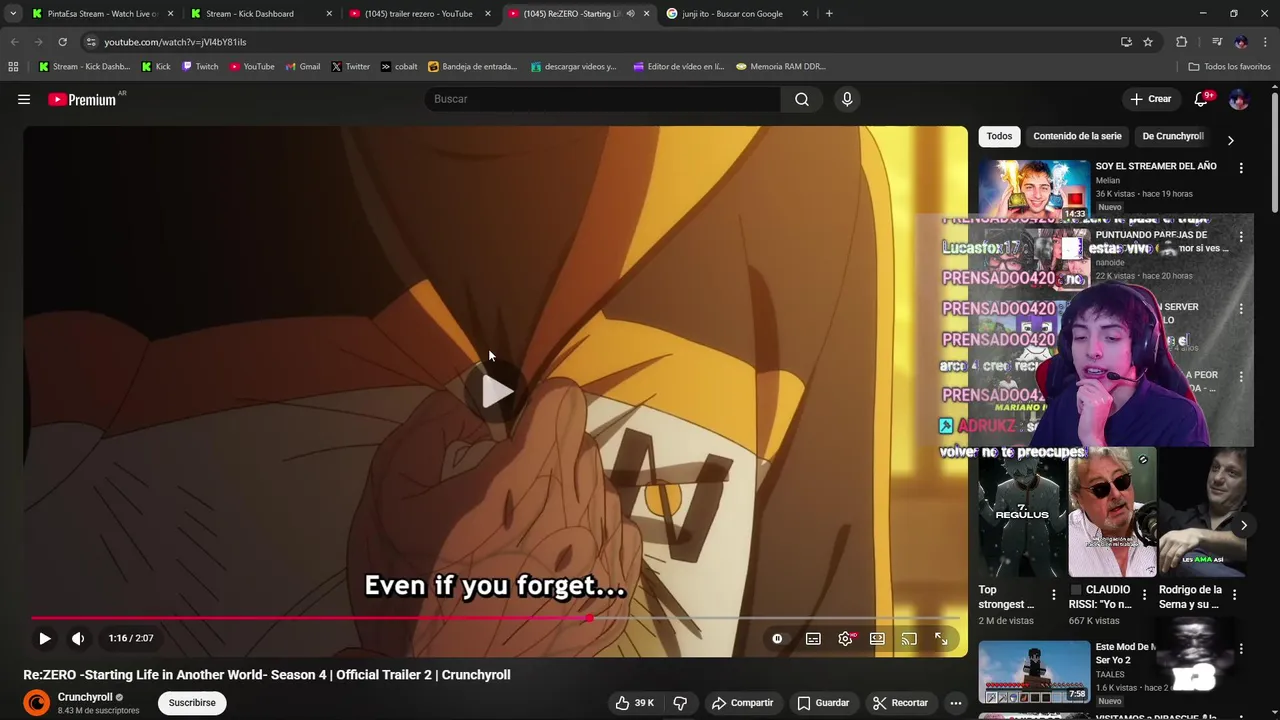
Task: Open the Top strongest REGULUS short
Action: [x=1022, y=513]
